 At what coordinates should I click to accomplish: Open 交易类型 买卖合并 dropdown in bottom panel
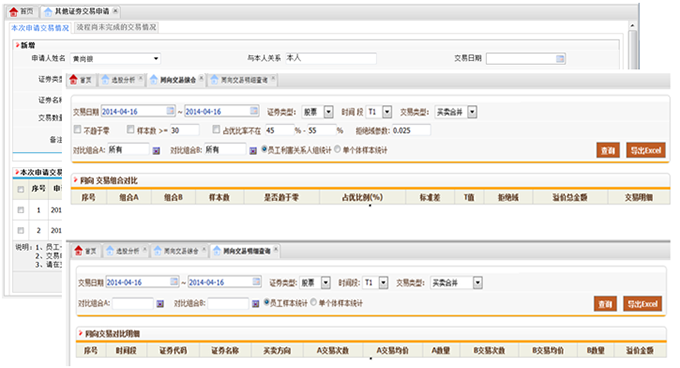(477, 283)
